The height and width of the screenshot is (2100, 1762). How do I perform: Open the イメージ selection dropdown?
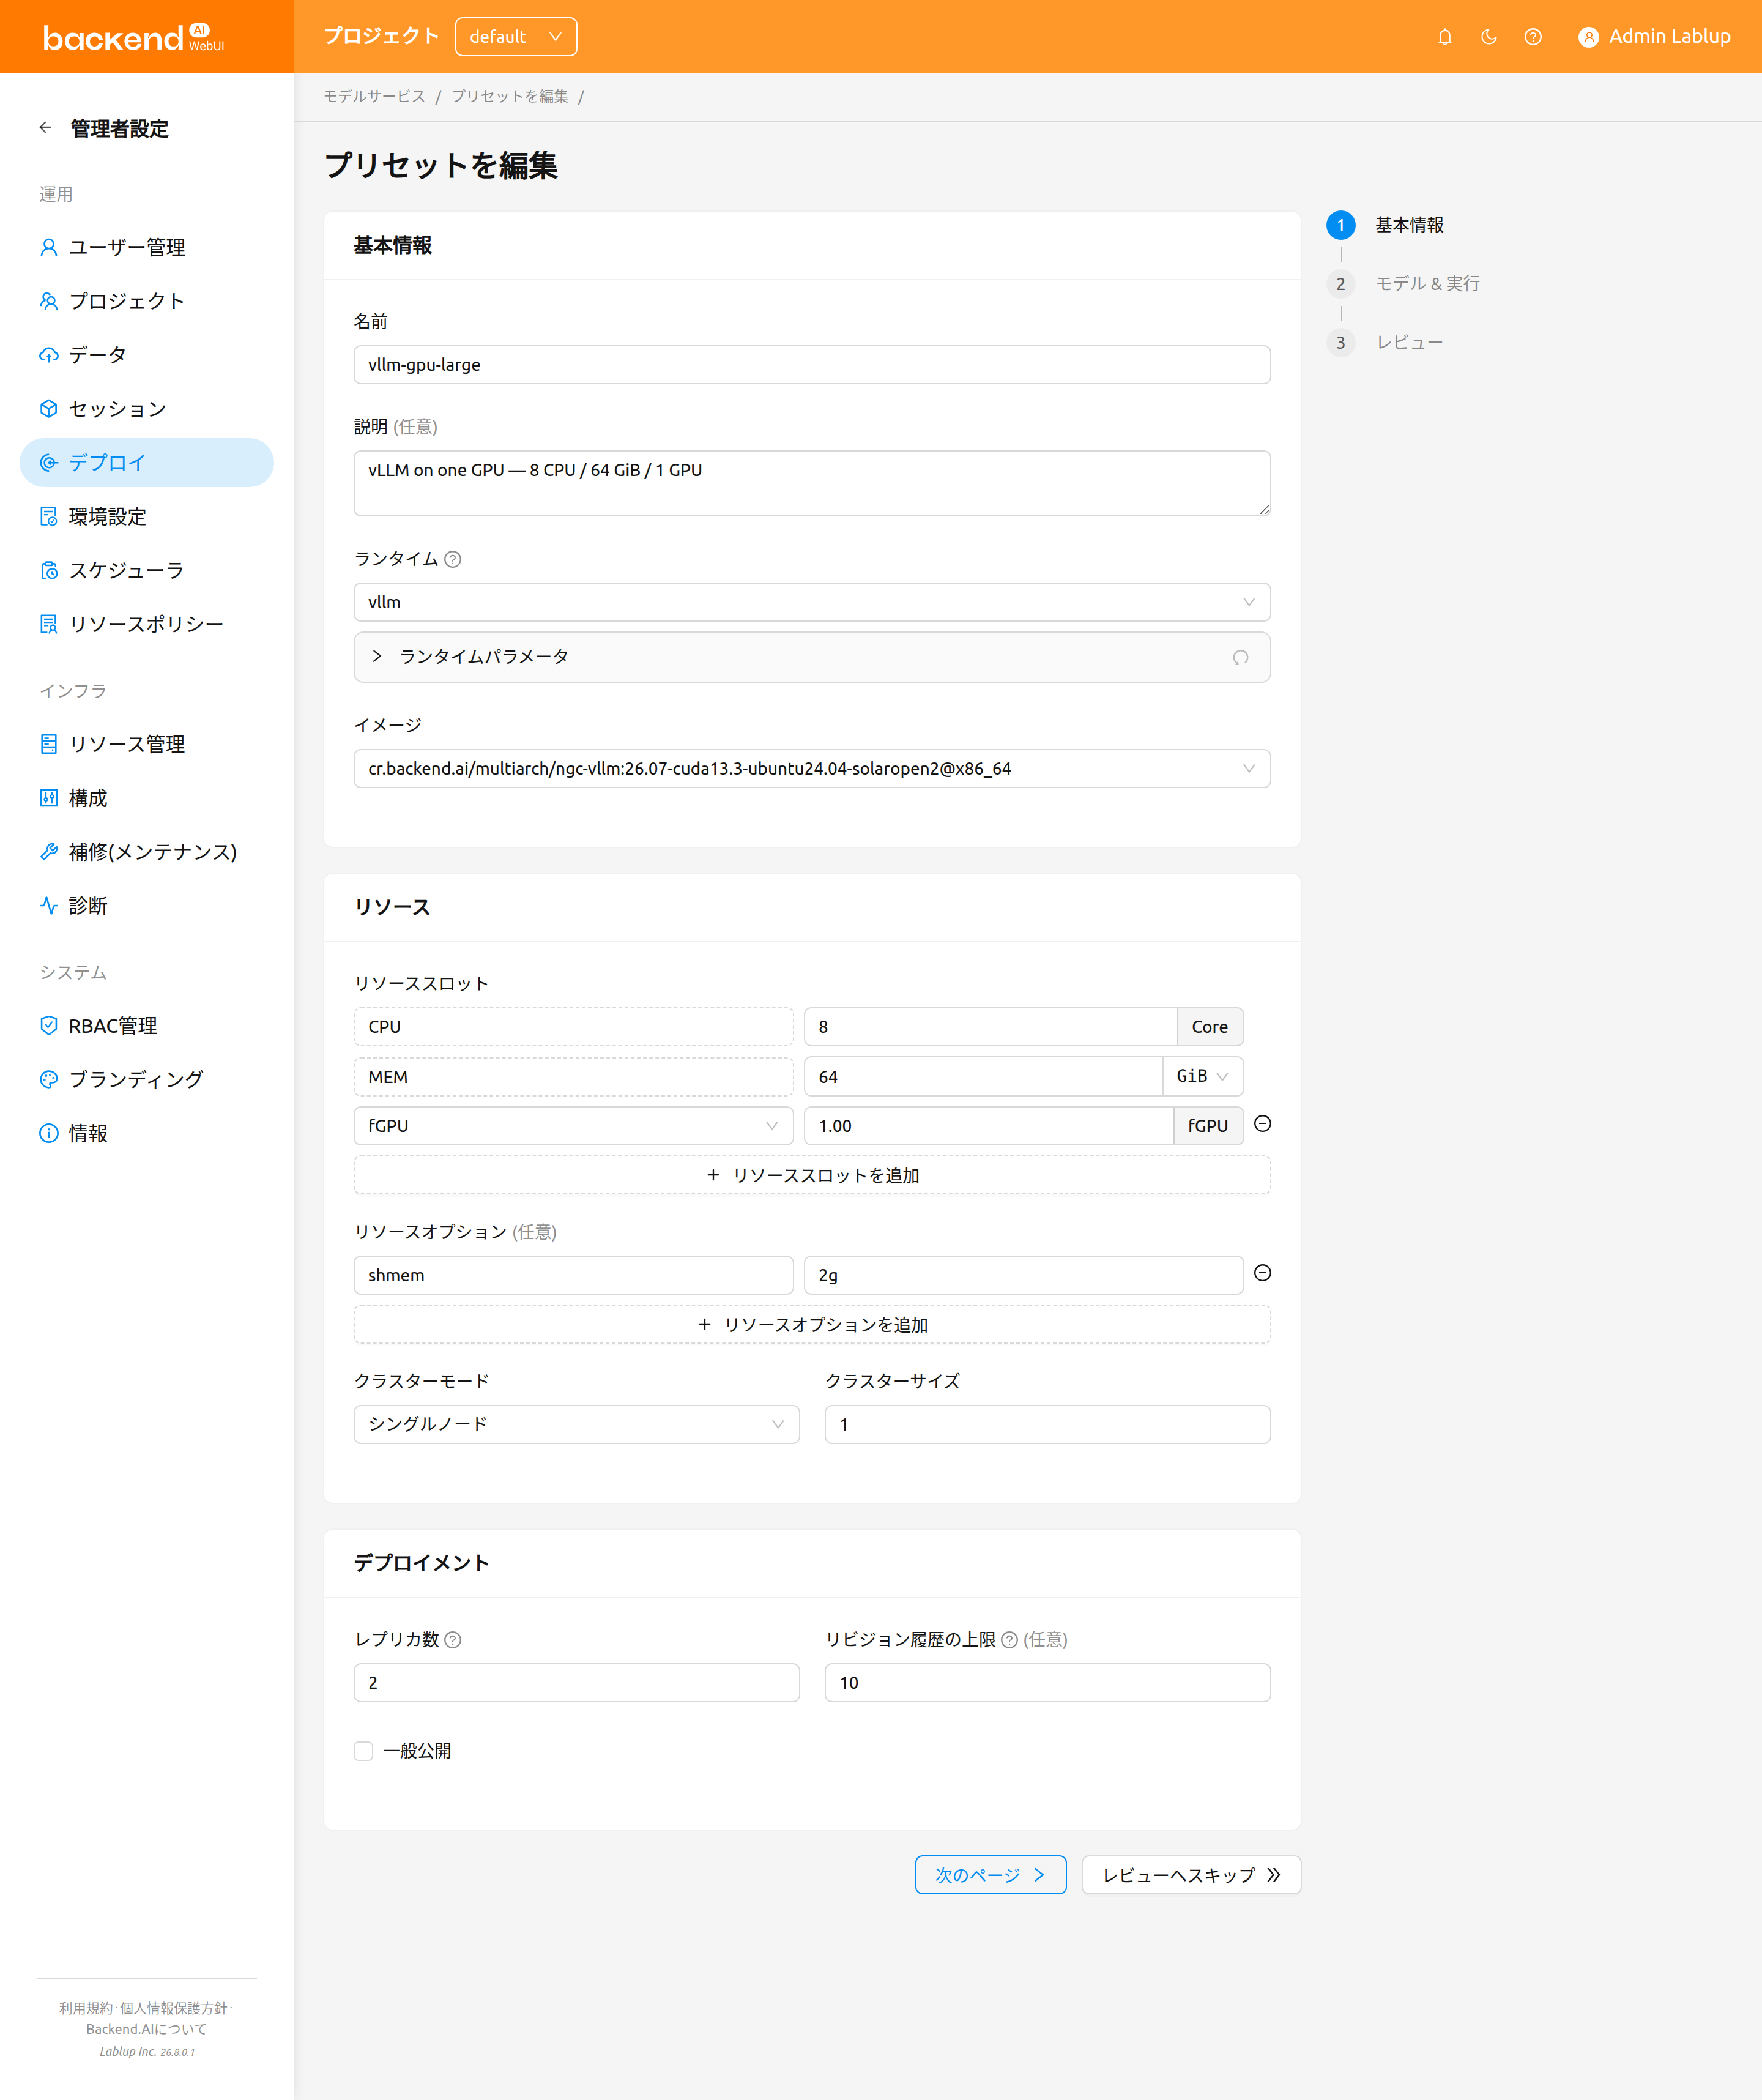click(812, 769)
